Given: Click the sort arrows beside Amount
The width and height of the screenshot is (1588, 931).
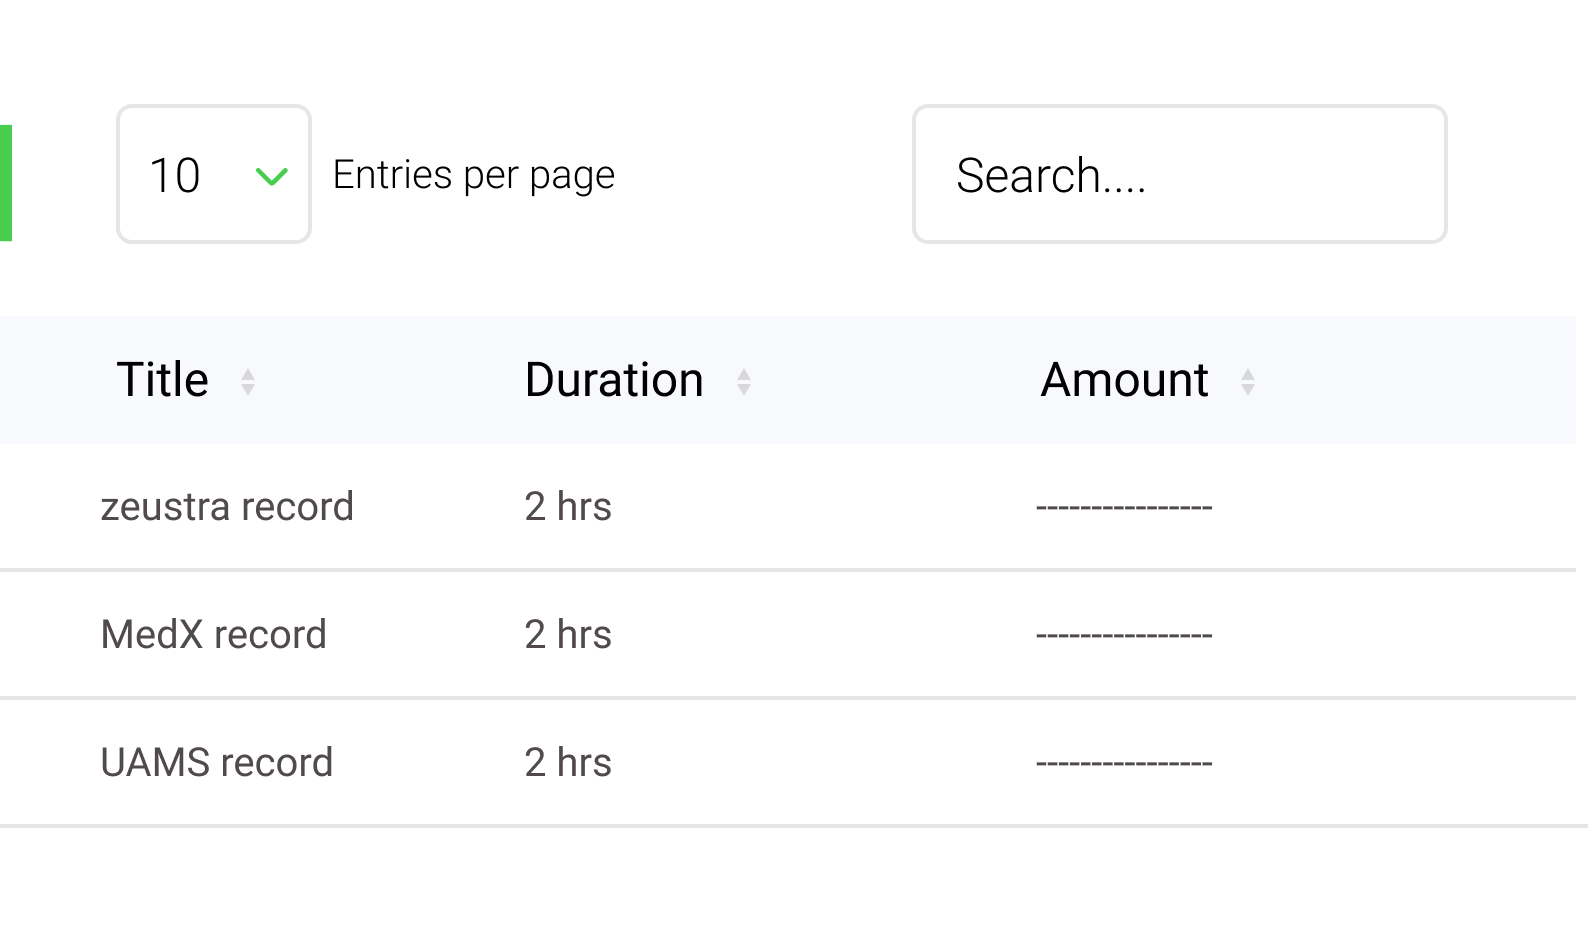Looking at the screenshot, I should click(x=1247, y=382).
